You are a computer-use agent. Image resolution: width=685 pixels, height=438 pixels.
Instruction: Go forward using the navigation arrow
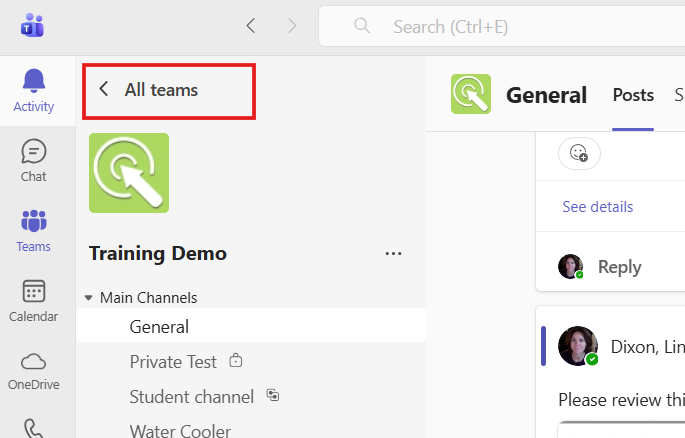292,25
